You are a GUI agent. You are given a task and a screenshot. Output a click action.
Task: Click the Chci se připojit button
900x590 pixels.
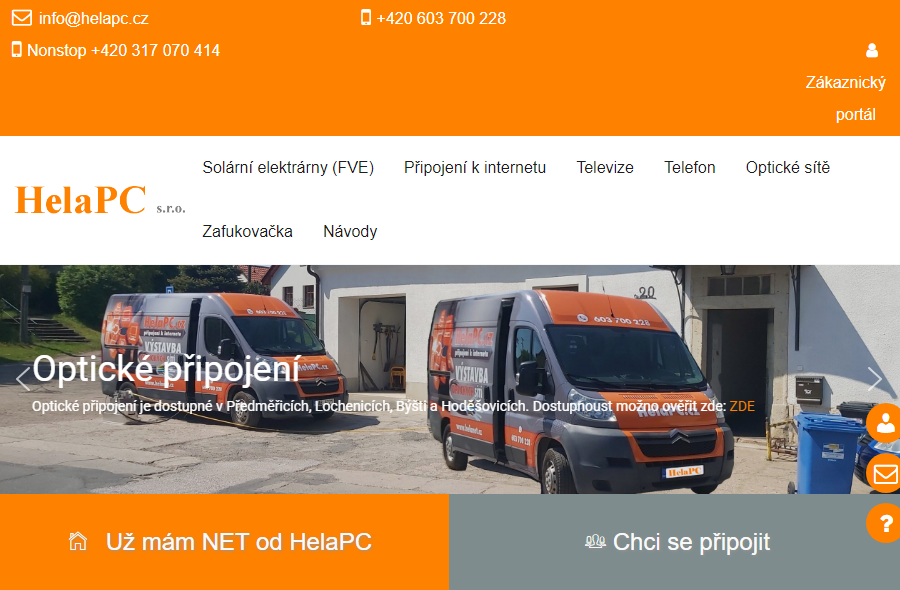pos(675,542)
